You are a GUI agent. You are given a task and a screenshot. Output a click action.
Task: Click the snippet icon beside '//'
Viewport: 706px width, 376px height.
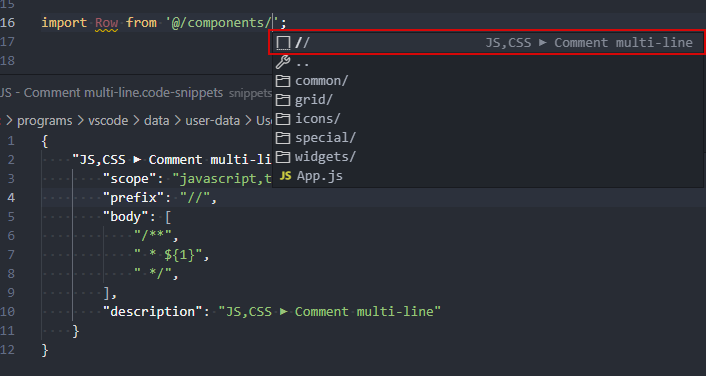(283, 43)
